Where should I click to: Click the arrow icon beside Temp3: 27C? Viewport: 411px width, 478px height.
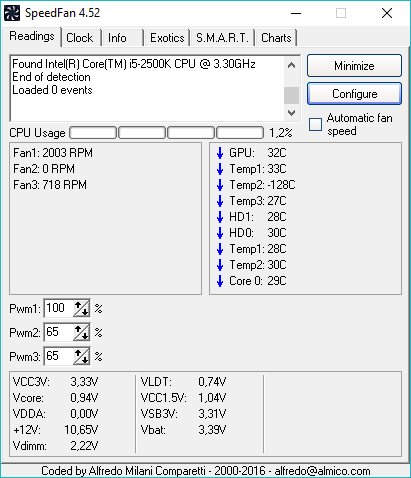(220, 201)
